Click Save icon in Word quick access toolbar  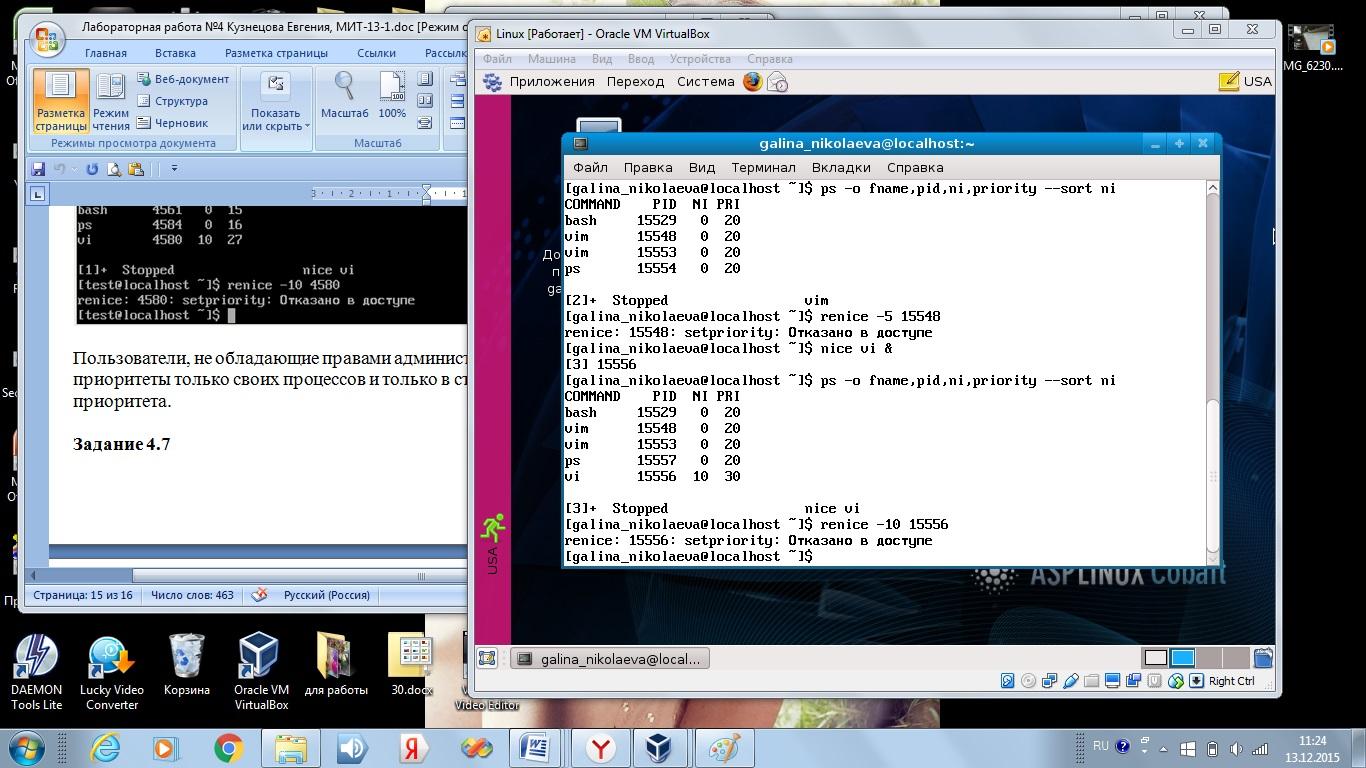click(x=38, y=169)
